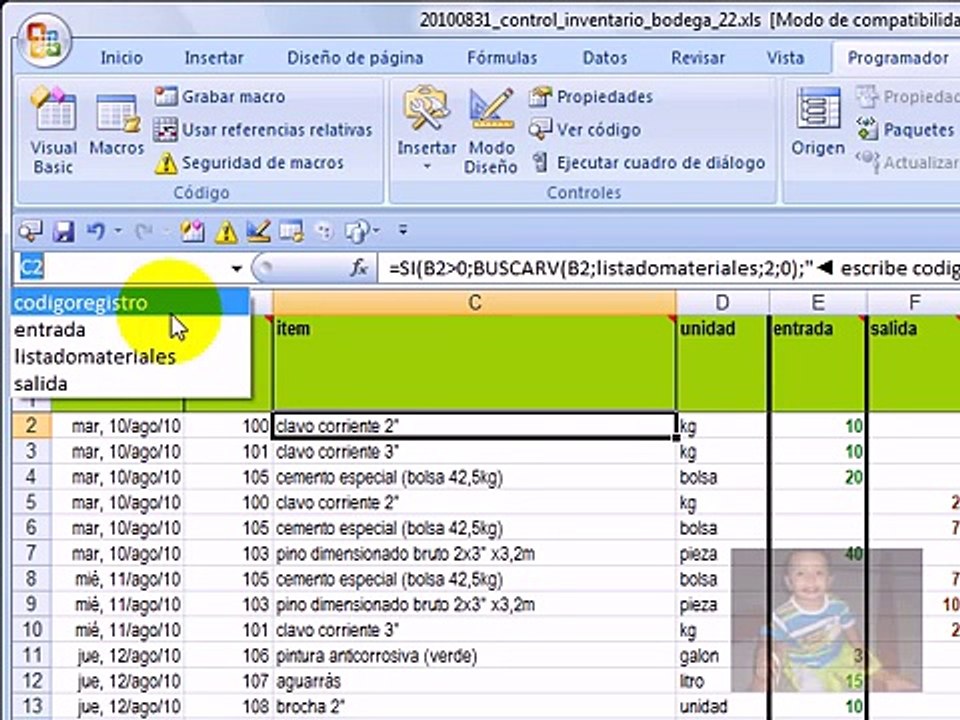The height and width of the screenshot is (720, 960).
Task: Click the Name Box field showing C2
Action: coord(121,268)
